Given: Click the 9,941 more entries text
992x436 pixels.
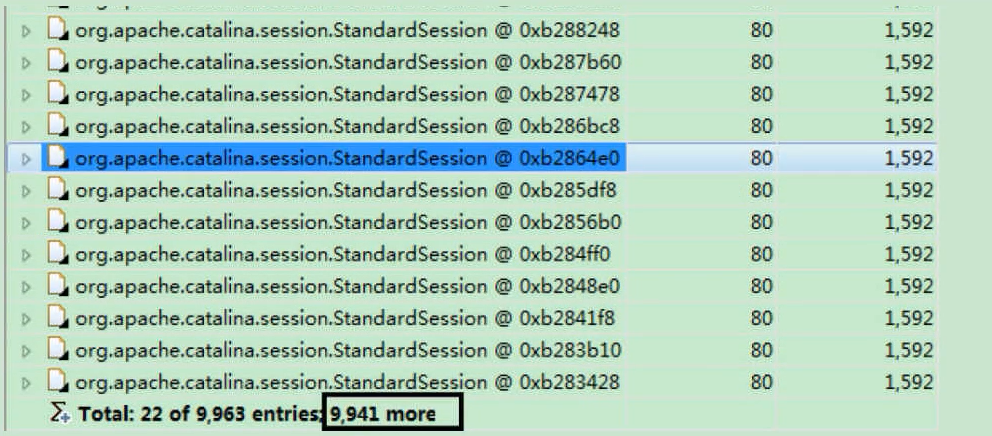Looking at the screenshot, I should click(383, 414).
